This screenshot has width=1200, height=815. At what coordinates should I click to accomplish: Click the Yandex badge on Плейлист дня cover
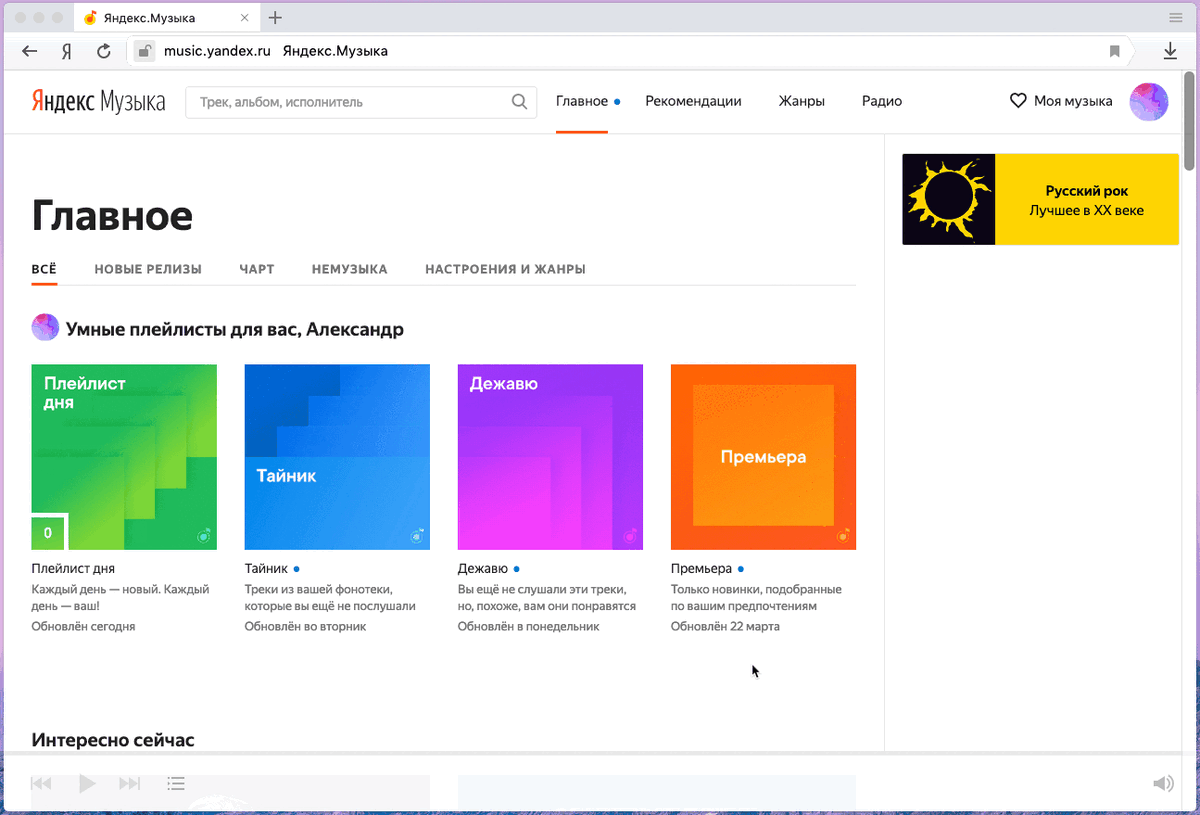click(203, 536)
